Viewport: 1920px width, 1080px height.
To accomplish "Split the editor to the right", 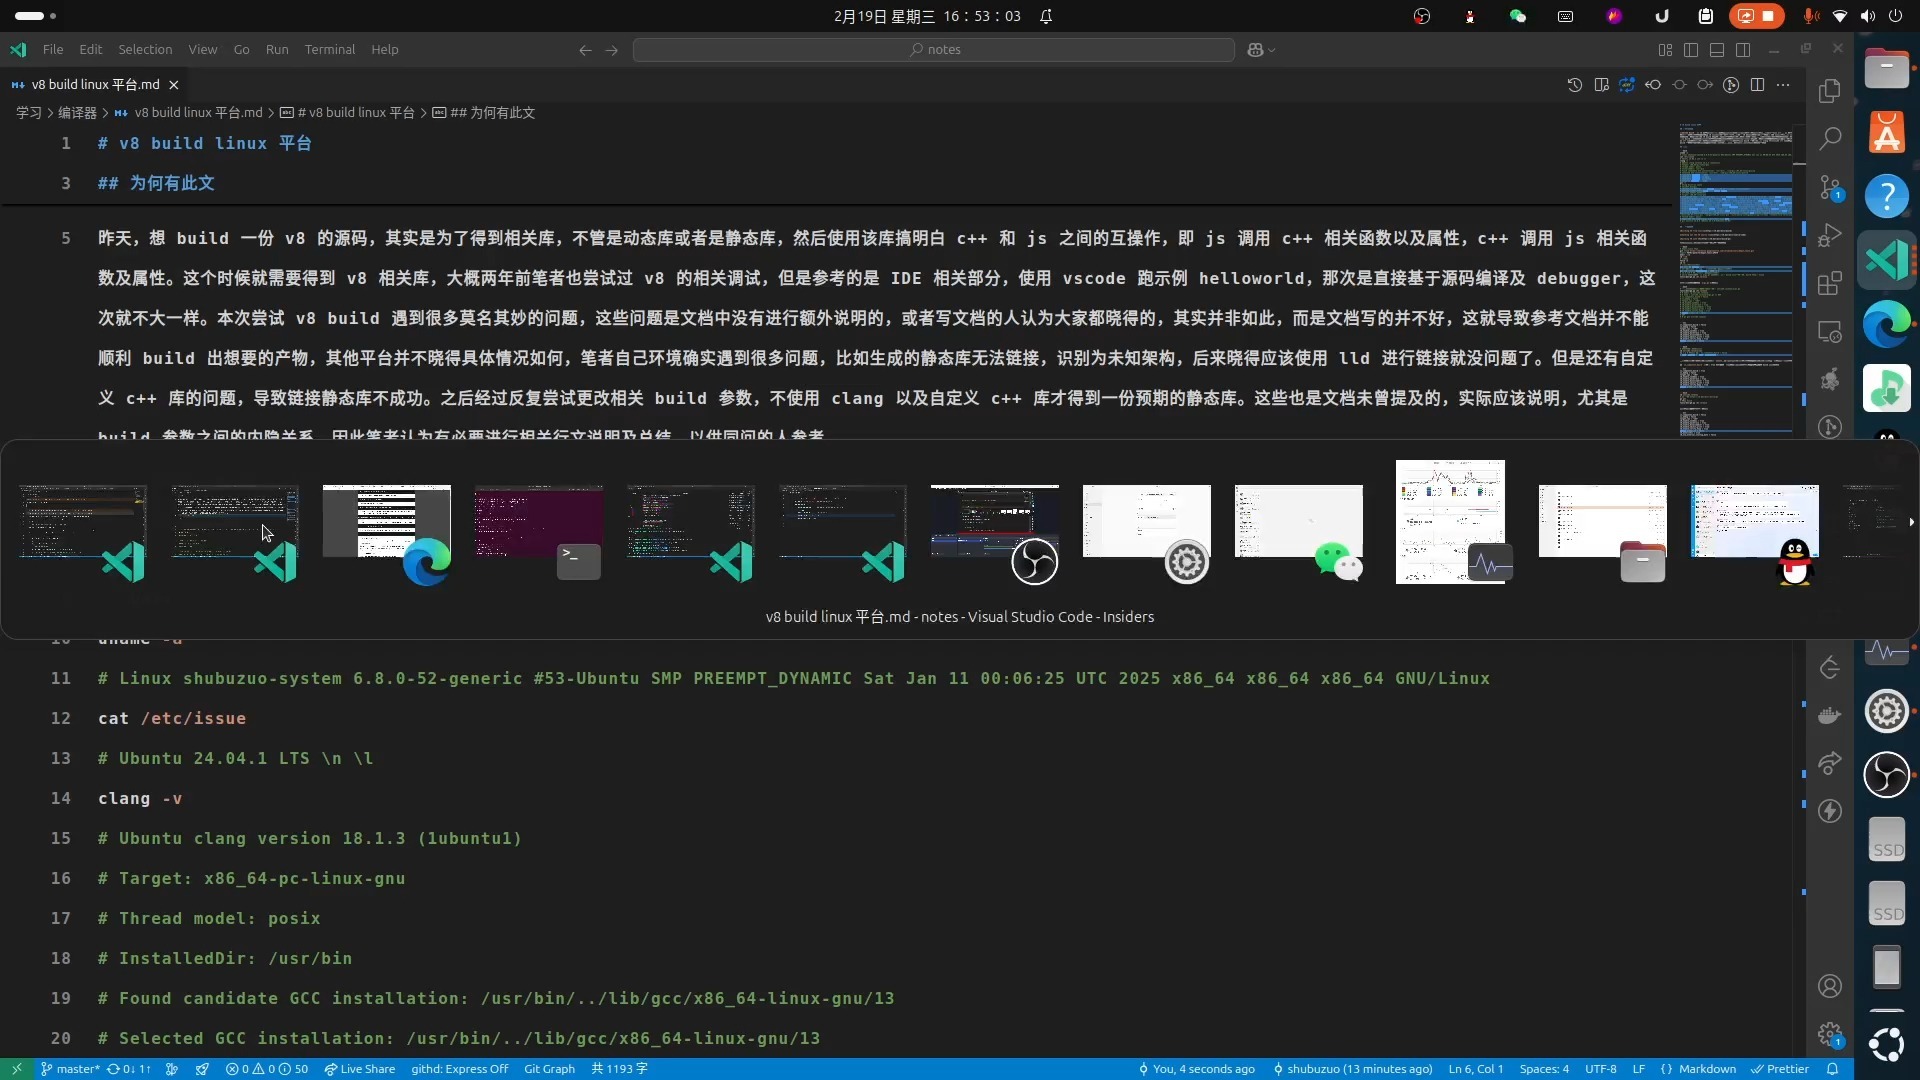I will [1757, 85].
